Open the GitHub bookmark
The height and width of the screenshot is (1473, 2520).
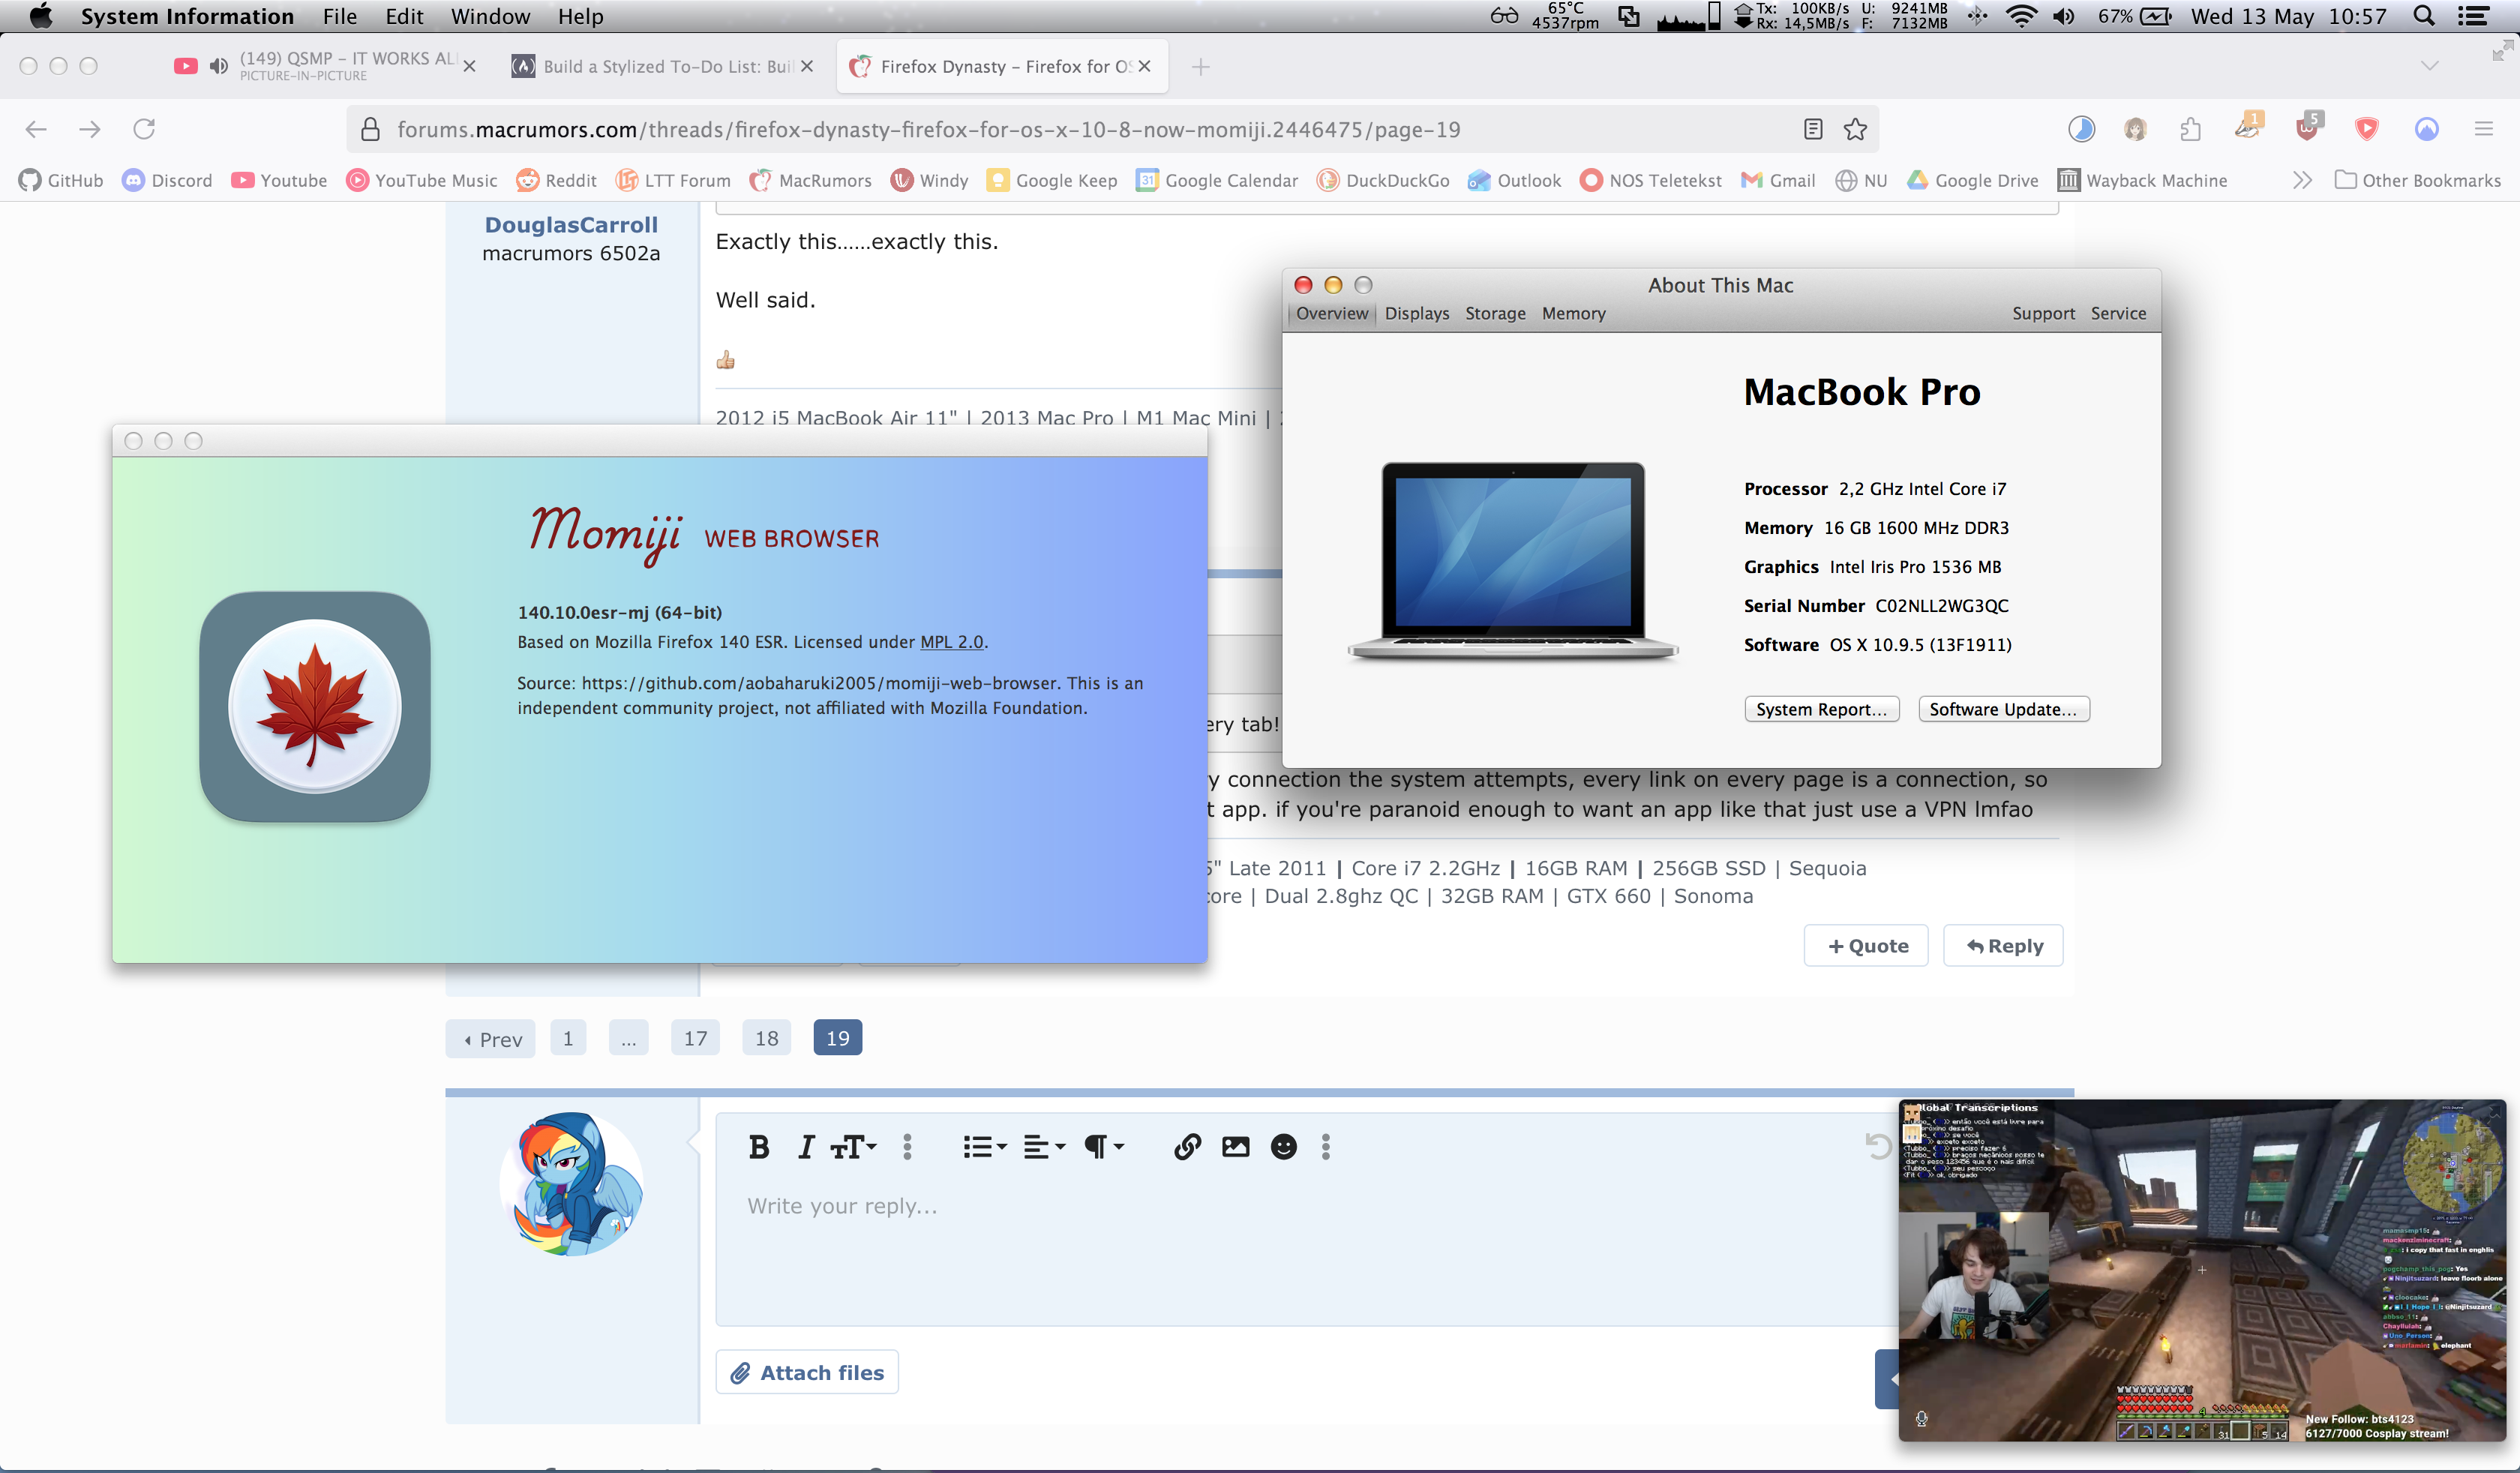pos(61,180)
